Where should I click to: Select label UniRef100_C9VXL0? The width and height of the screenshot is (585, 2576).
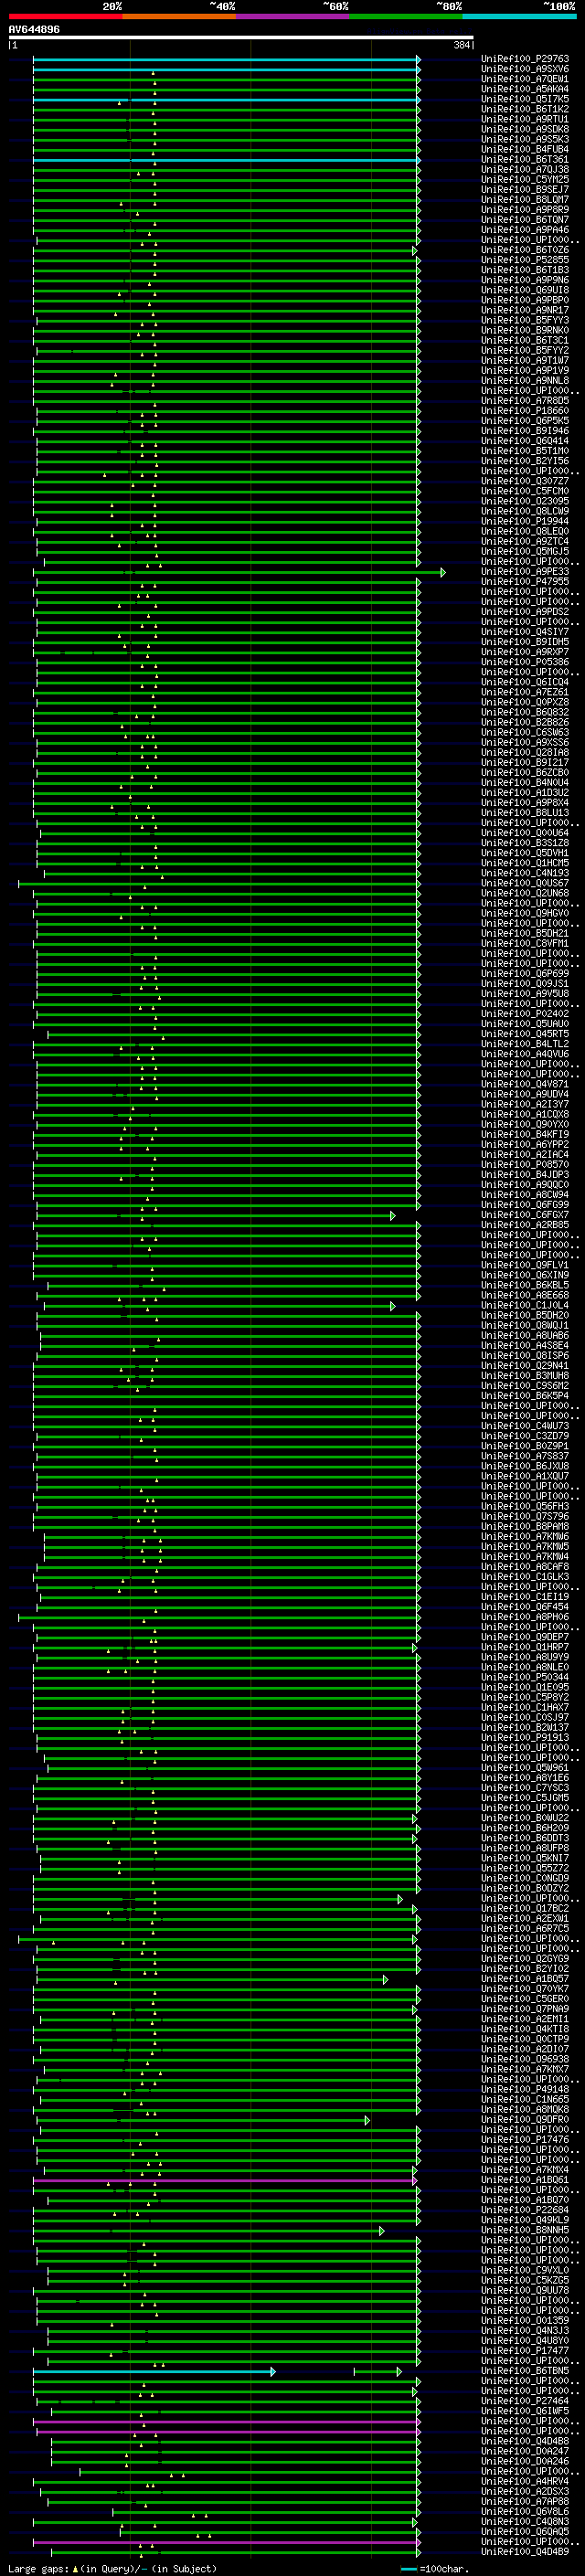[525, 2270]
